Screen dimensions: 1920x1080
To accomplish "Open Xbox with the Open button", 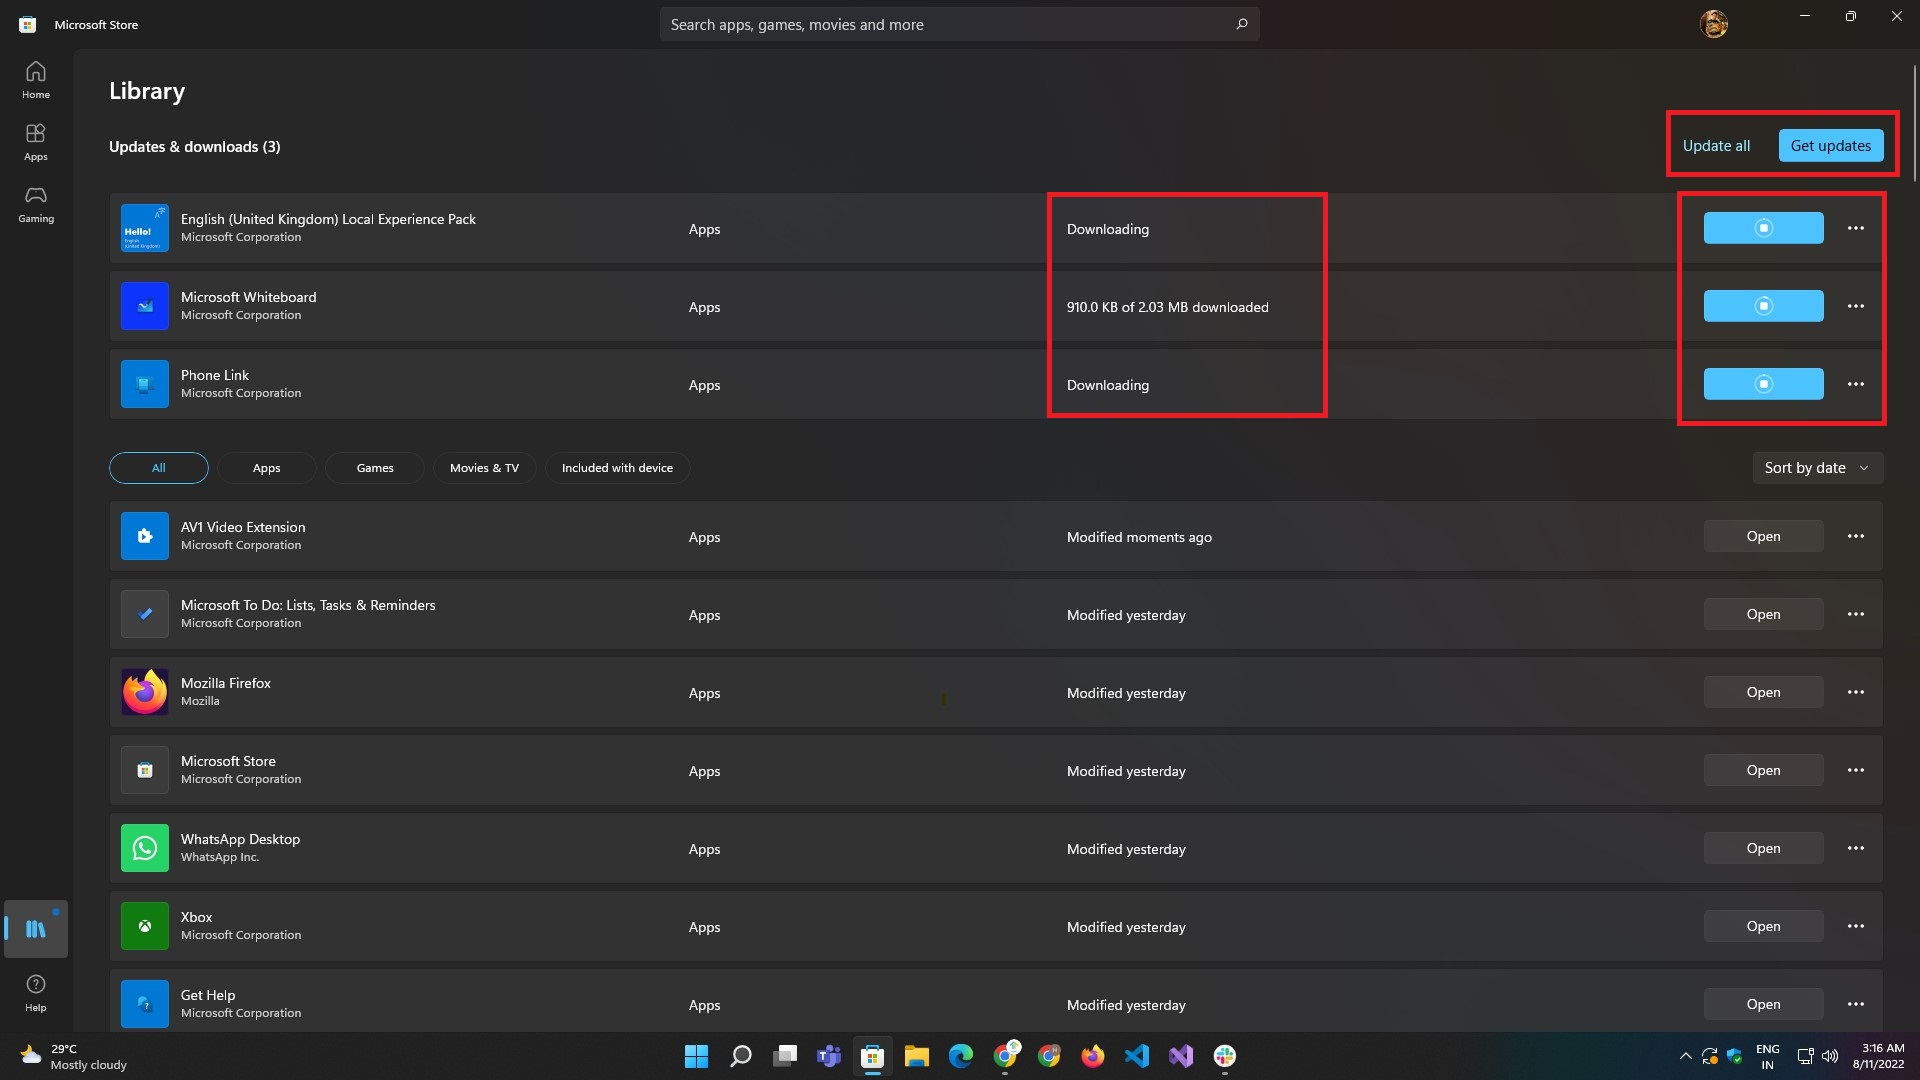I will [1763, 926].
